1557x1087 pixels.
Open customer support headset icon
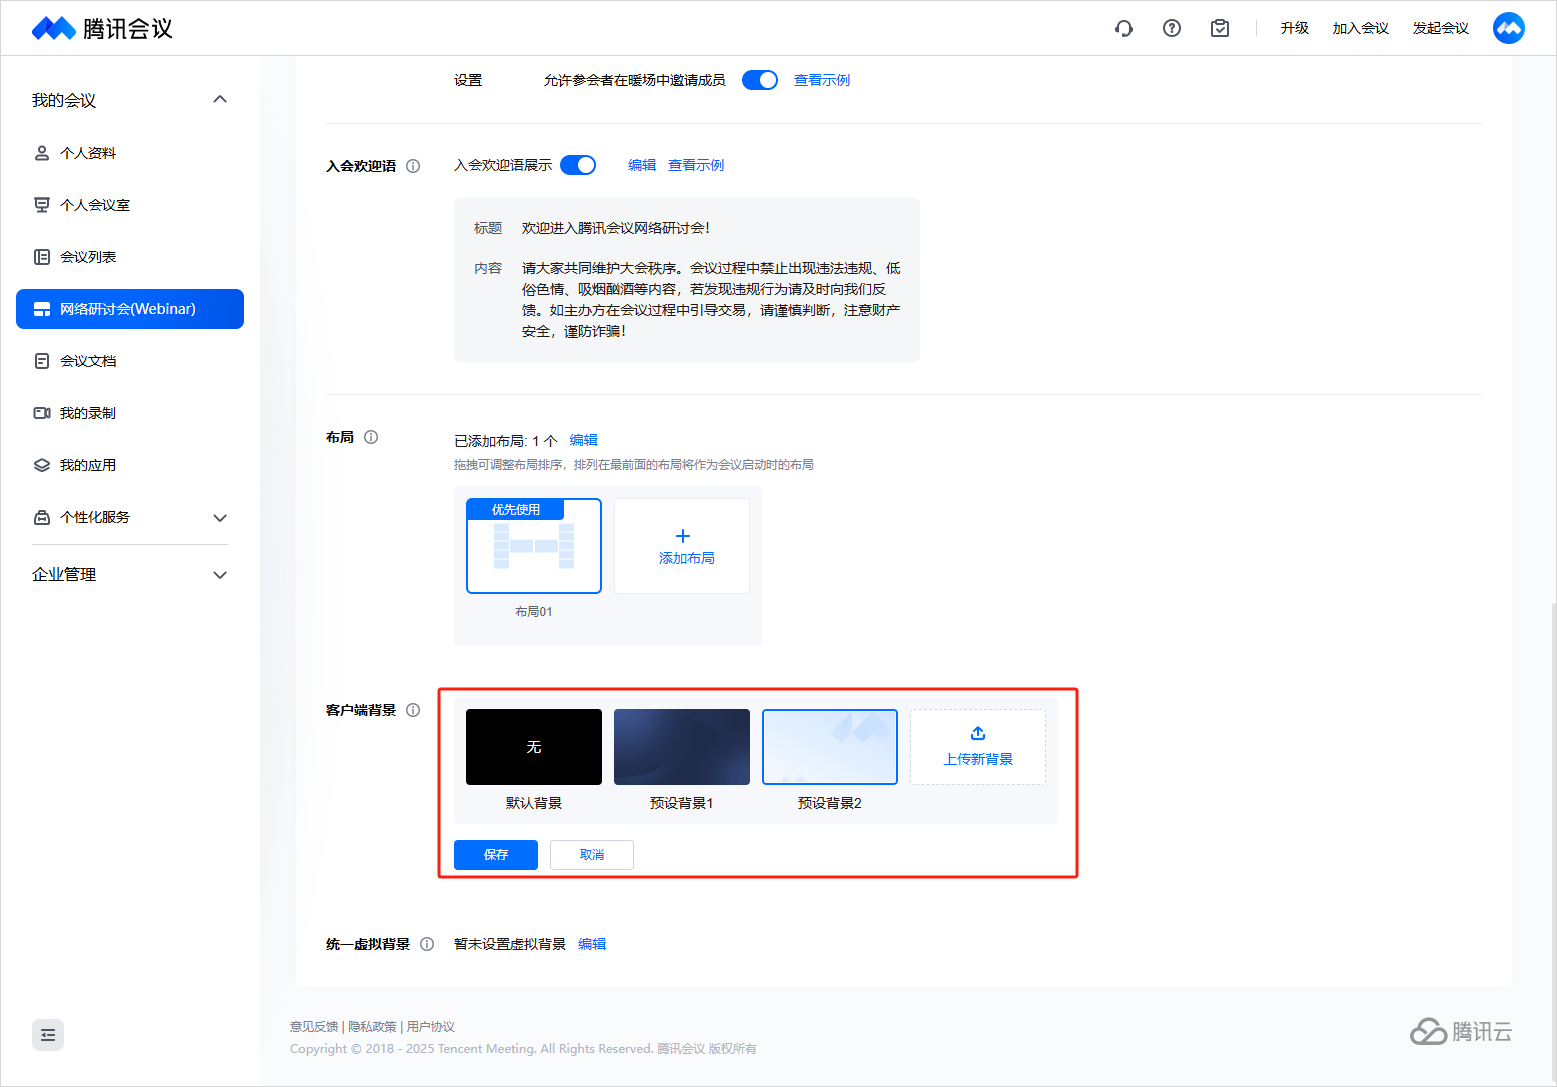click(x=1124, y=28)
